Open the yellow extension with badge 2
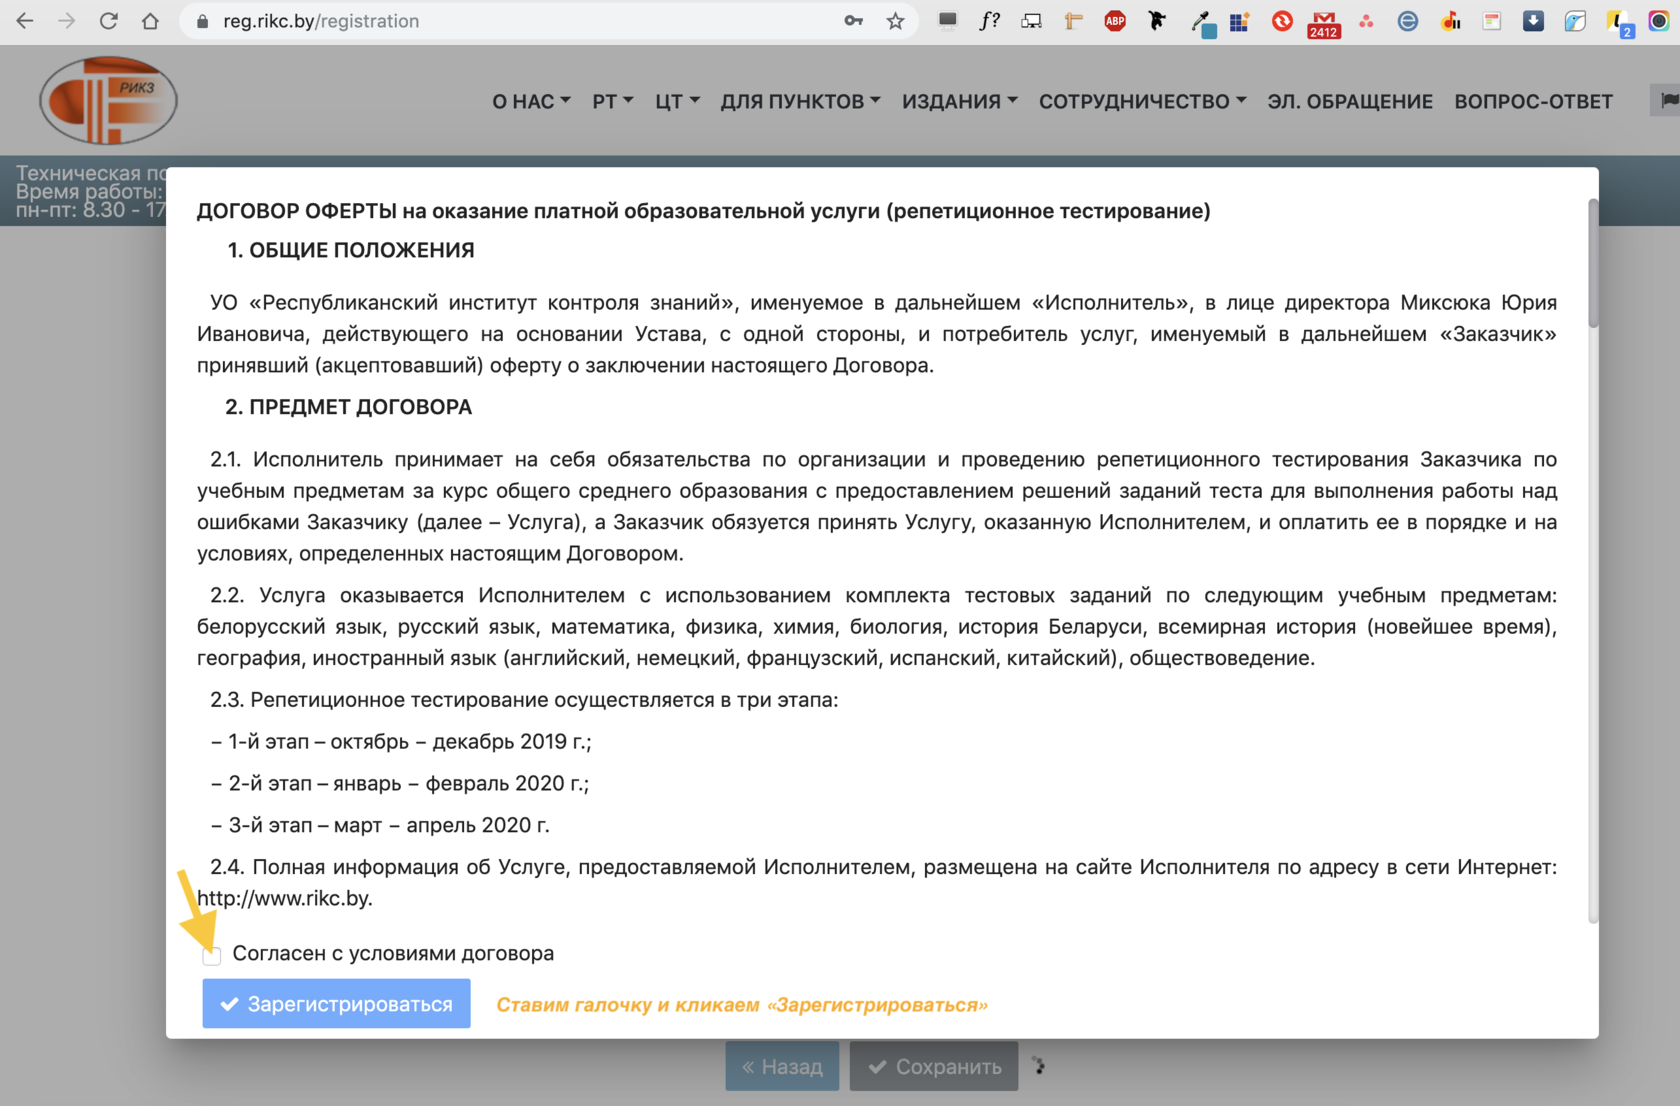1680x1106 pixels. (x=1618, y=23)
